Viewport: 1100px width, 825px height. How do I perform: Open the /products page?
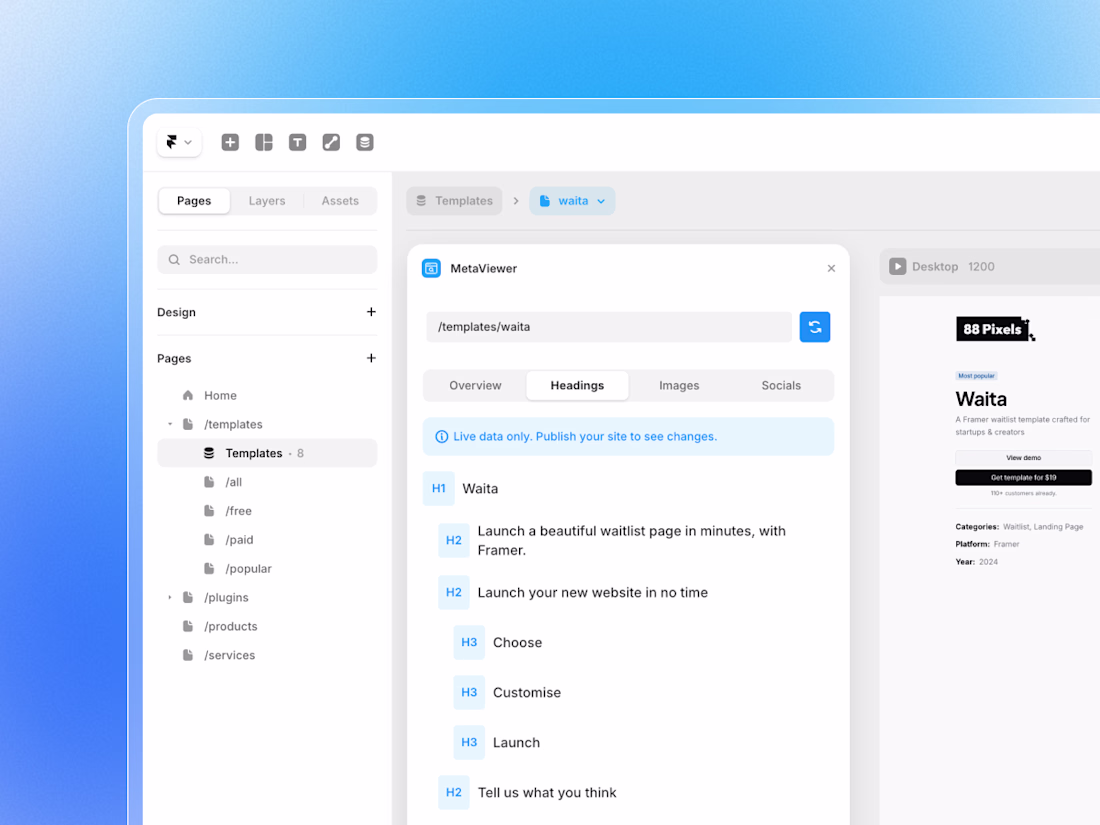click(267, 626)
